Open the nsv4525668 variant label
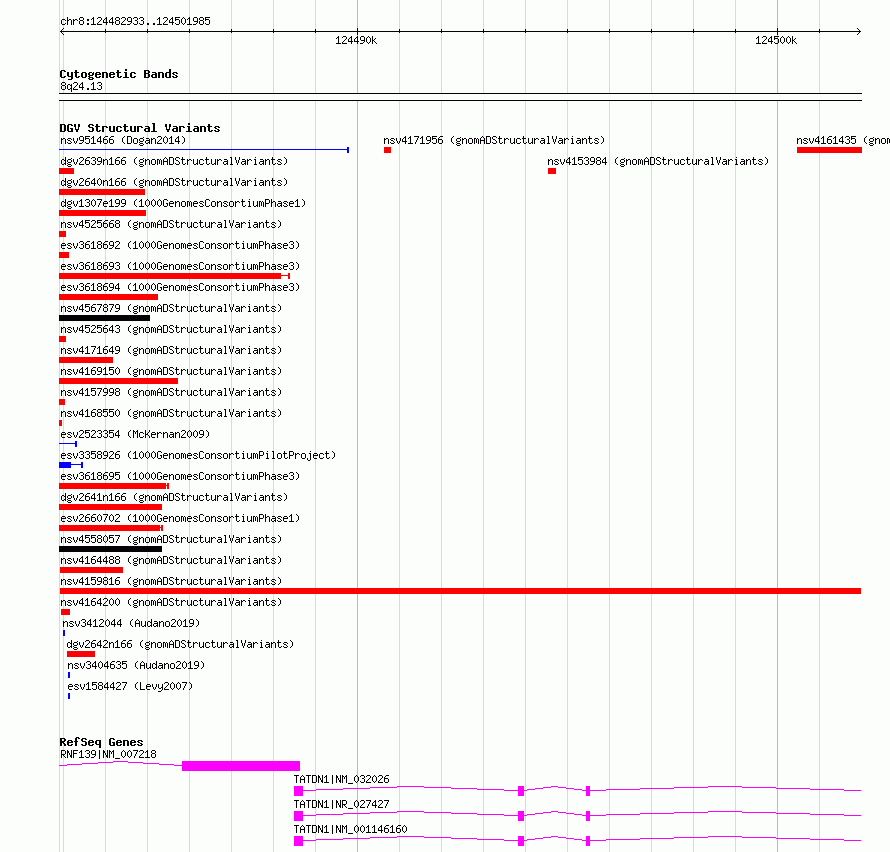890x852 pixels. pyautogui.click(x=171, y=224)
